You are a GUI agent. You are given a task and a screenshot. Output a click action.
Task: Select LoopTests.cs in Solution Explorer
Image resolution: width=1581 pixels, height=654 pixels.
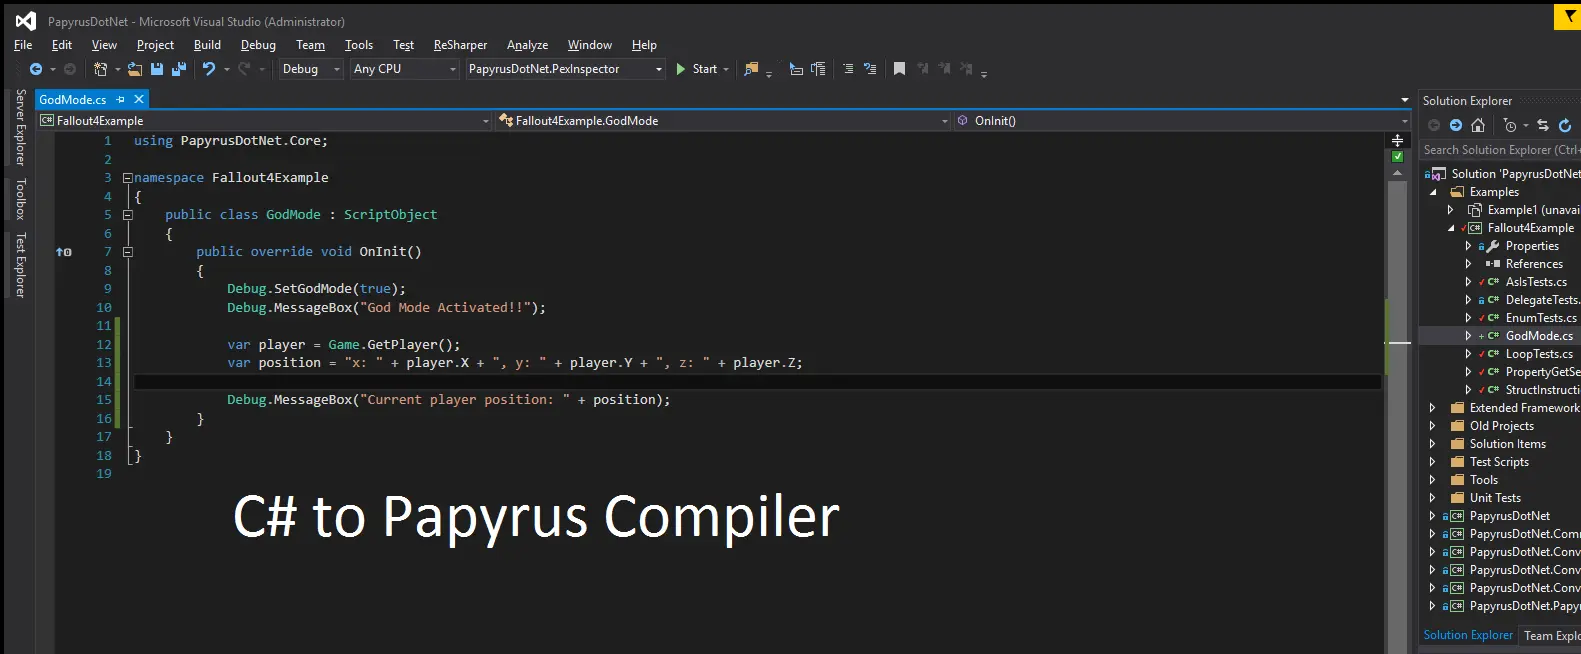pos(1539,354)
